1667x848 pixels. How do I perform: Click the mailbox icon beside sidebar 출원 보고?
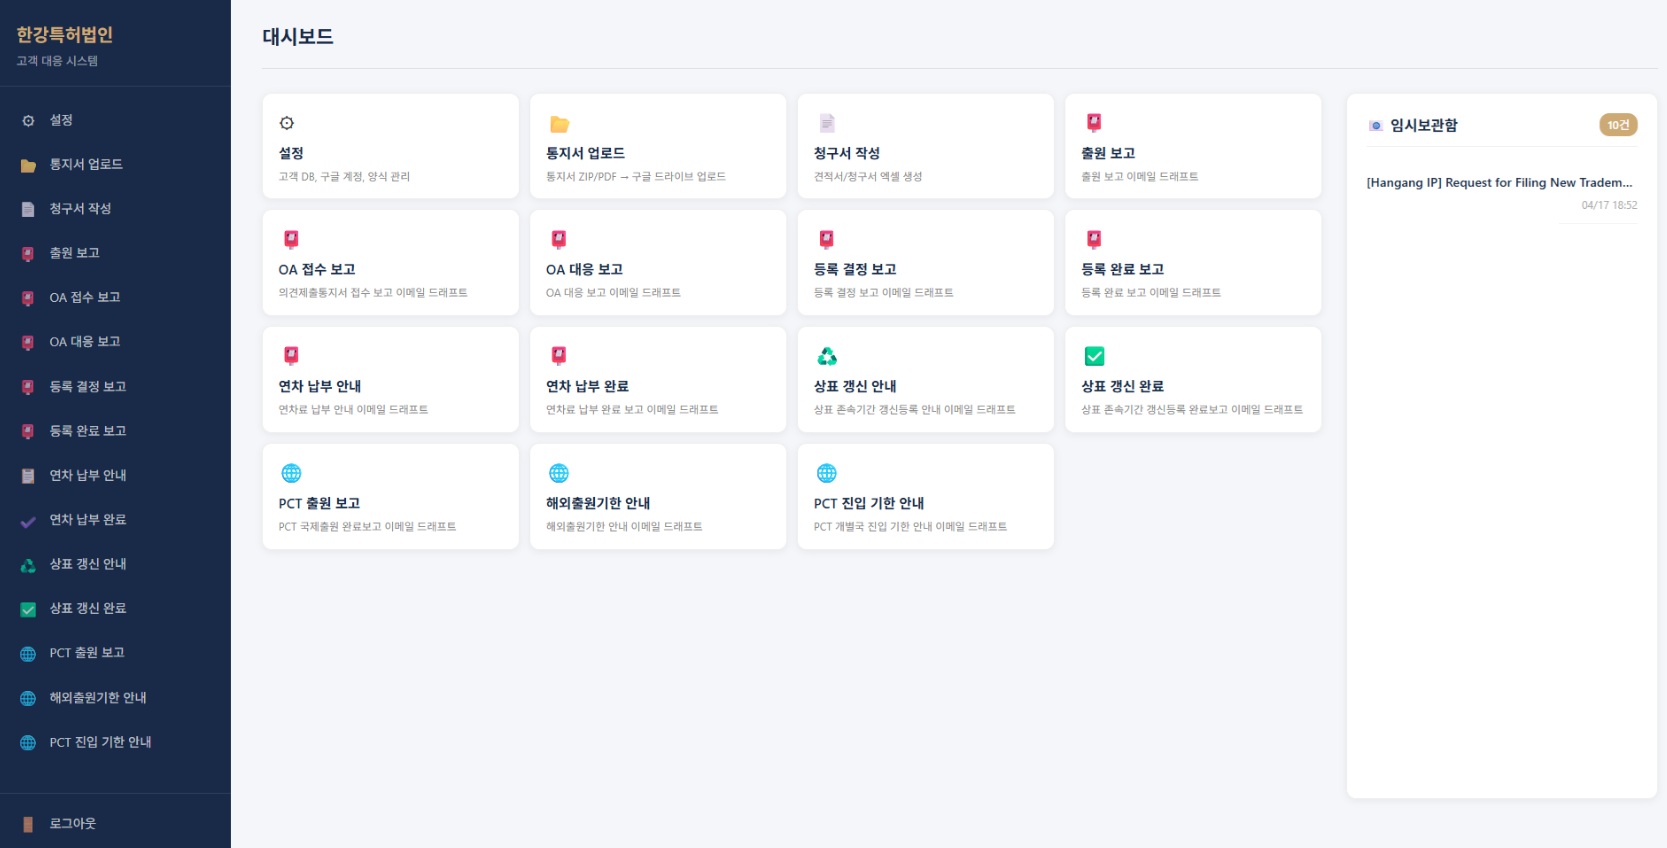coord(28,254)
